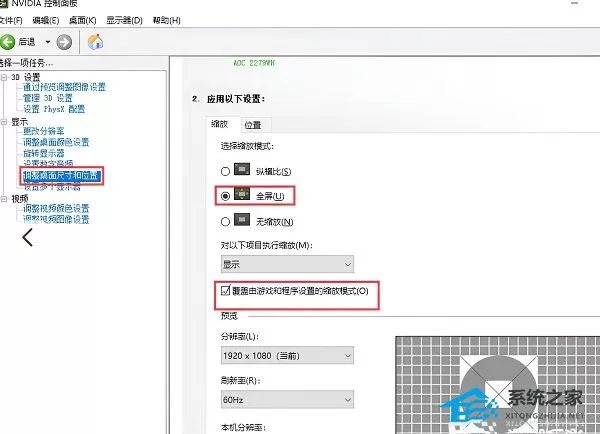Open the 桌面(K) menu

tap(83, 20)
